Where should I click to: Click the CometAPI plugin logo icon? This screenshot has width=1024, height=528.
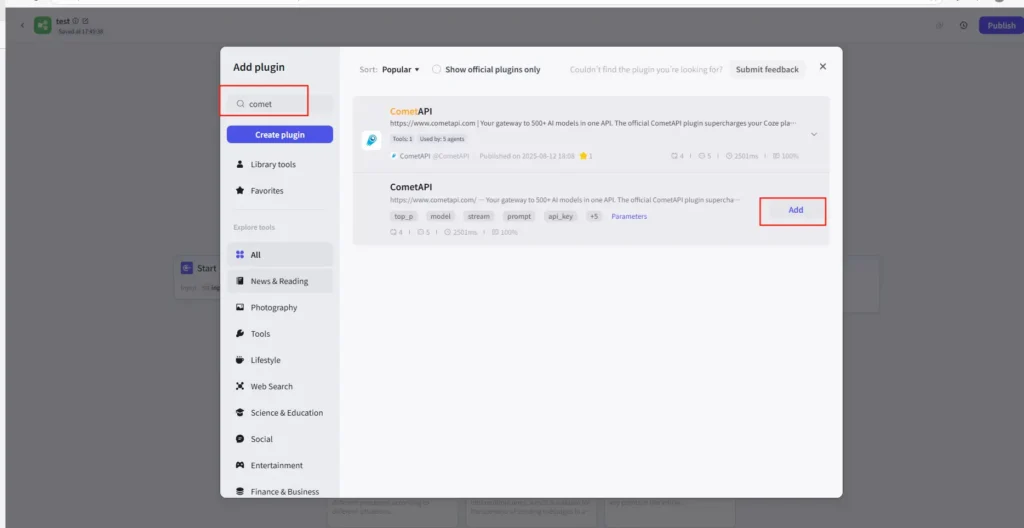pos(372,140)
